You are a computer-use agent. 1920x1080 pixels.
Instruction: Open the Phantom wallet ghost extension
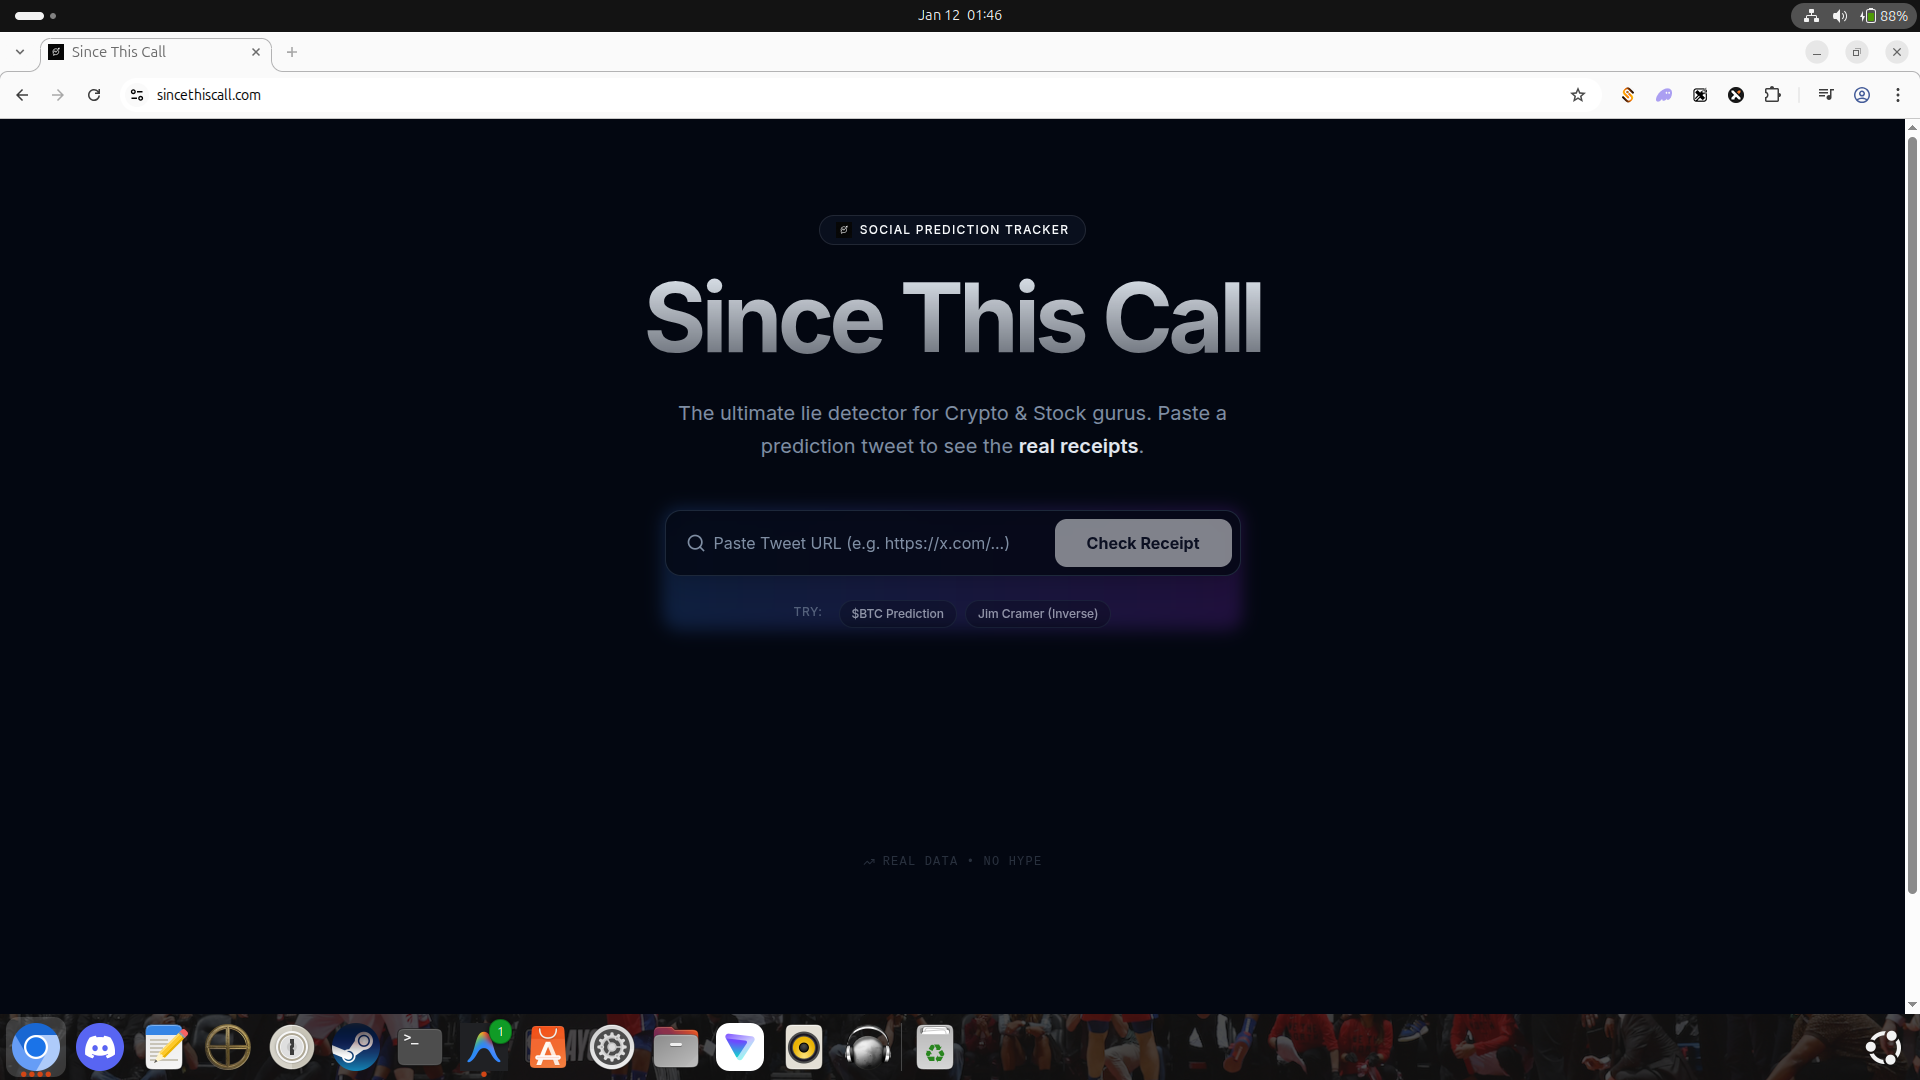(1664, 94)
